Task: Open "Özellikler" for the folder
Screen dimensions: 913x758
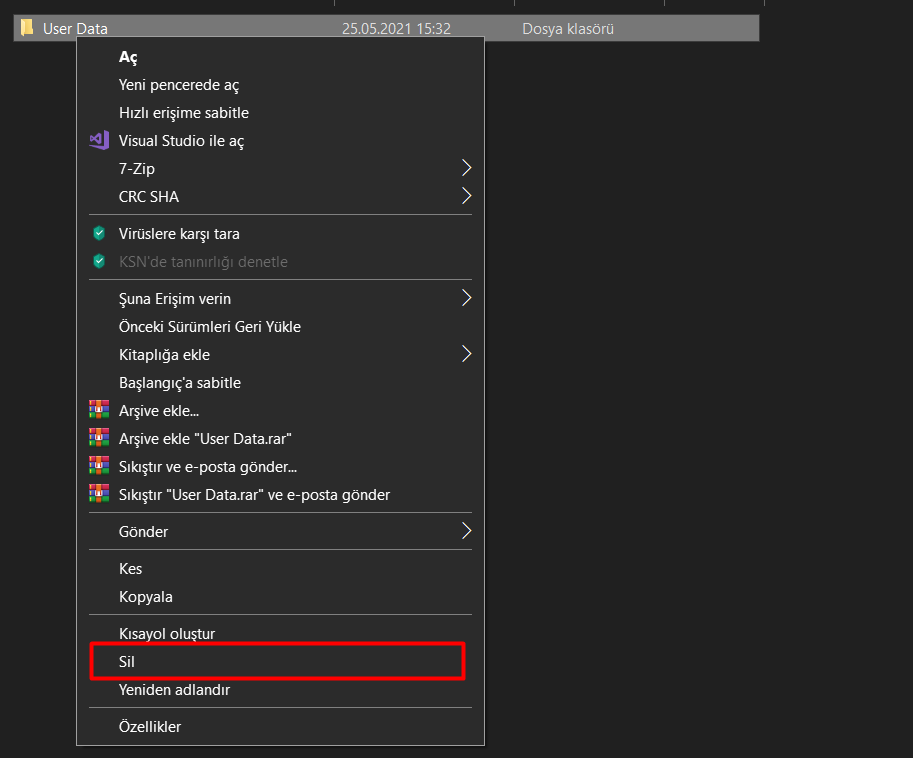Action: [150, 727]
